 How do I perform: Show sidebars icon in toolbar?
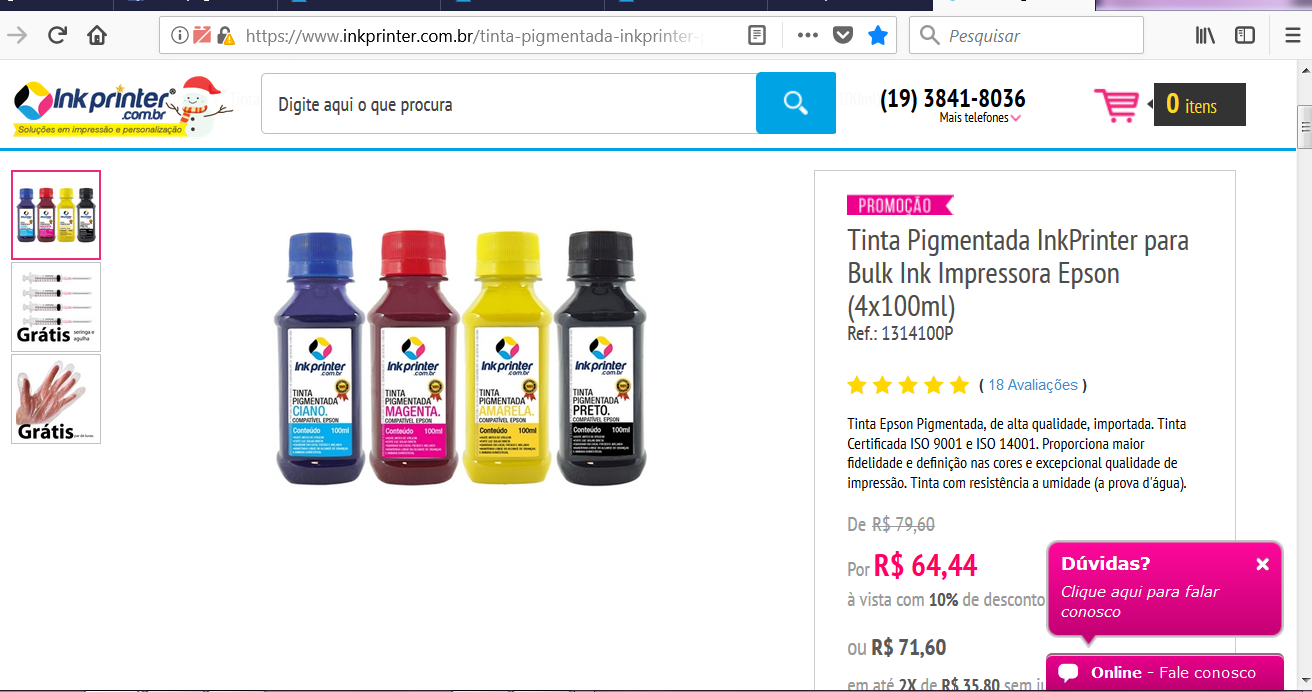(x=1245, y=36)
